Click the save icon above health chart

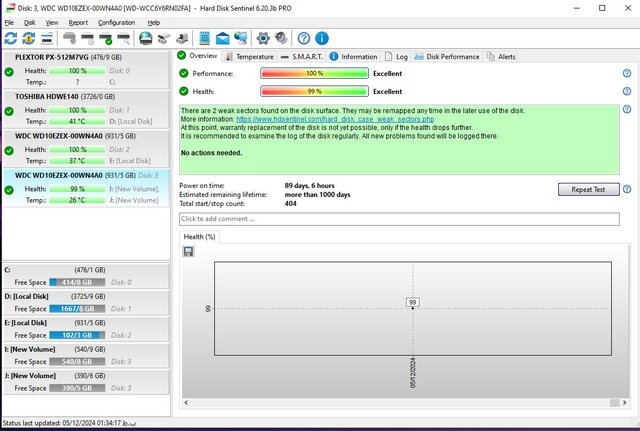[x=189, y=251]
